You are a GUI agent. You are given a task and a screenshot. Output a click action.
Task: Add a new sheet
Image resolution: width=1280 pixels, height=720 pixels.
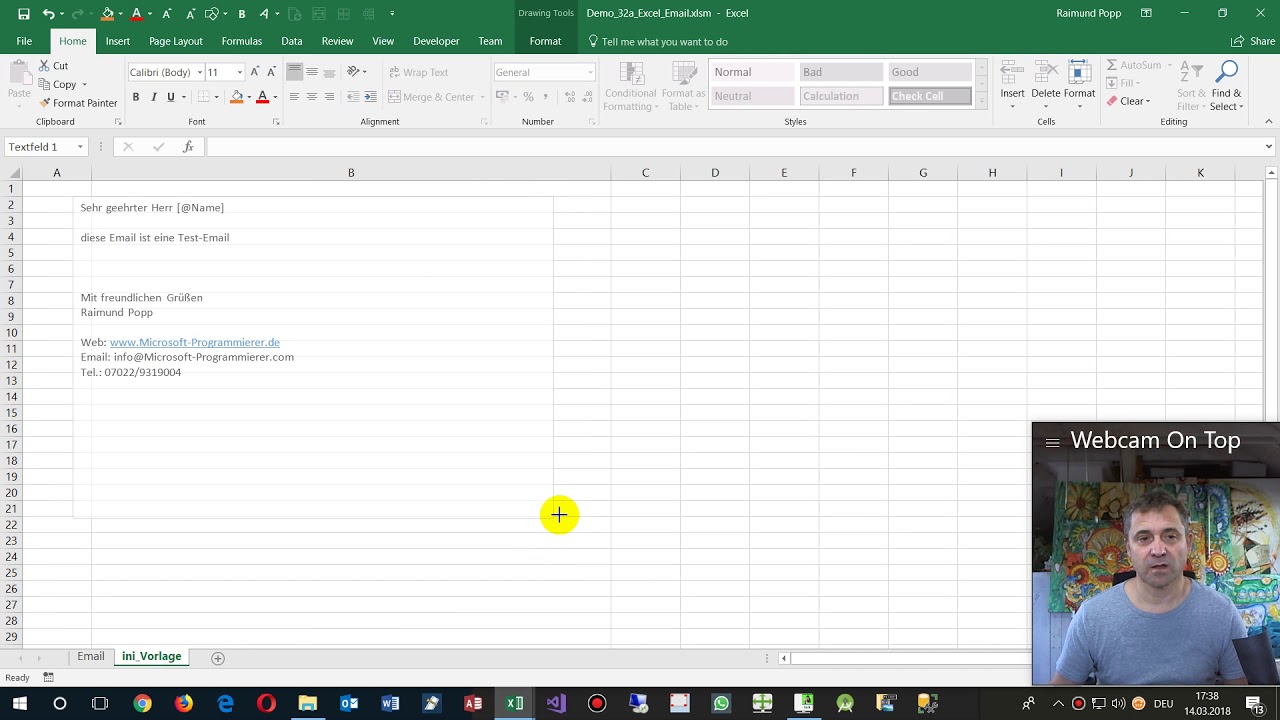coord(218,658)
